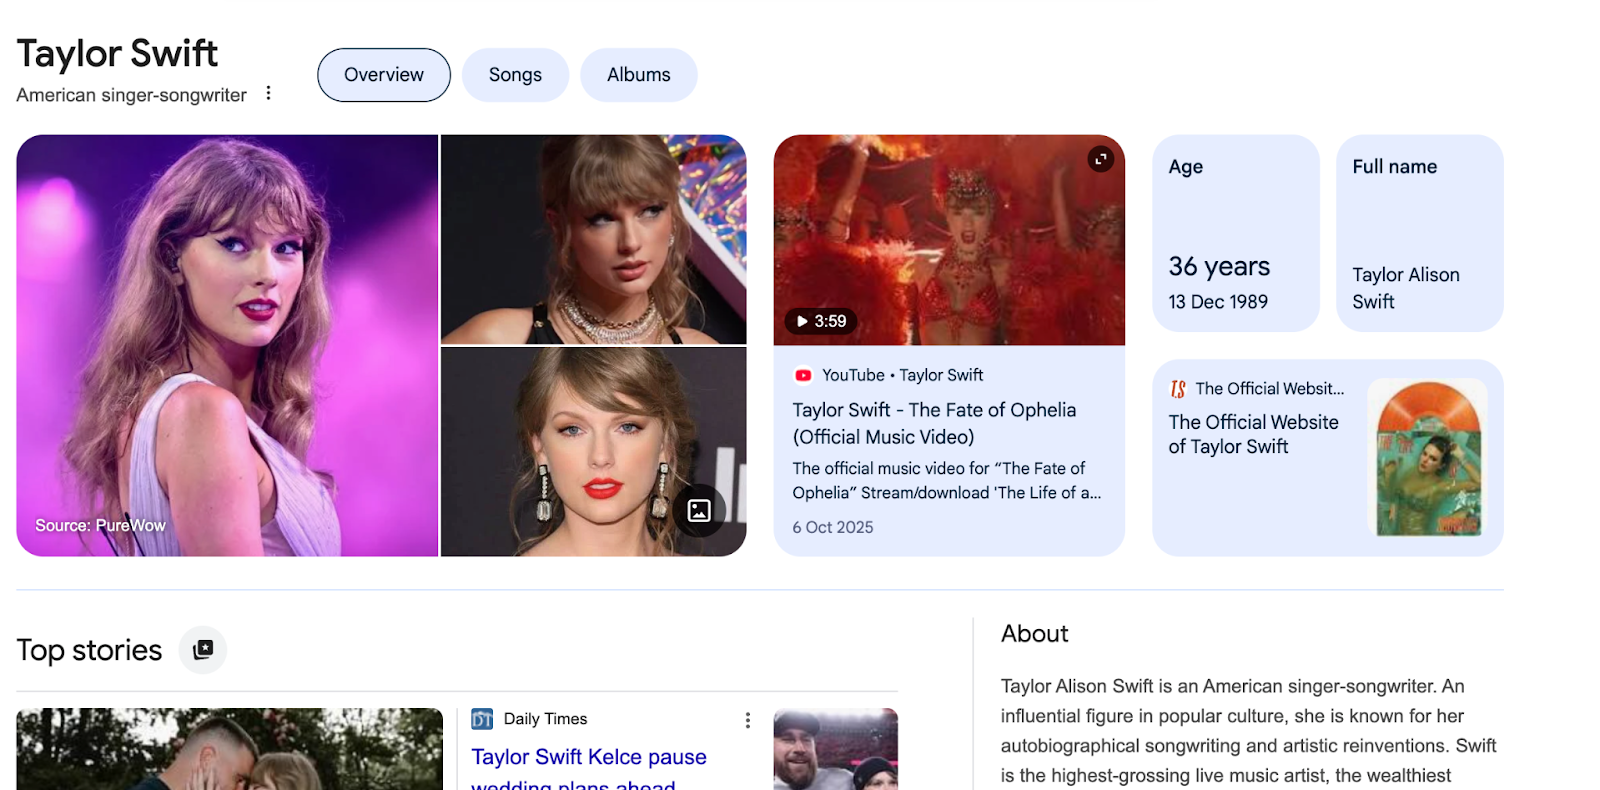Screen dimensions: 1600x790
Task: Open the portrait photo with red lipstick and earrings
Action: point(594,452)
